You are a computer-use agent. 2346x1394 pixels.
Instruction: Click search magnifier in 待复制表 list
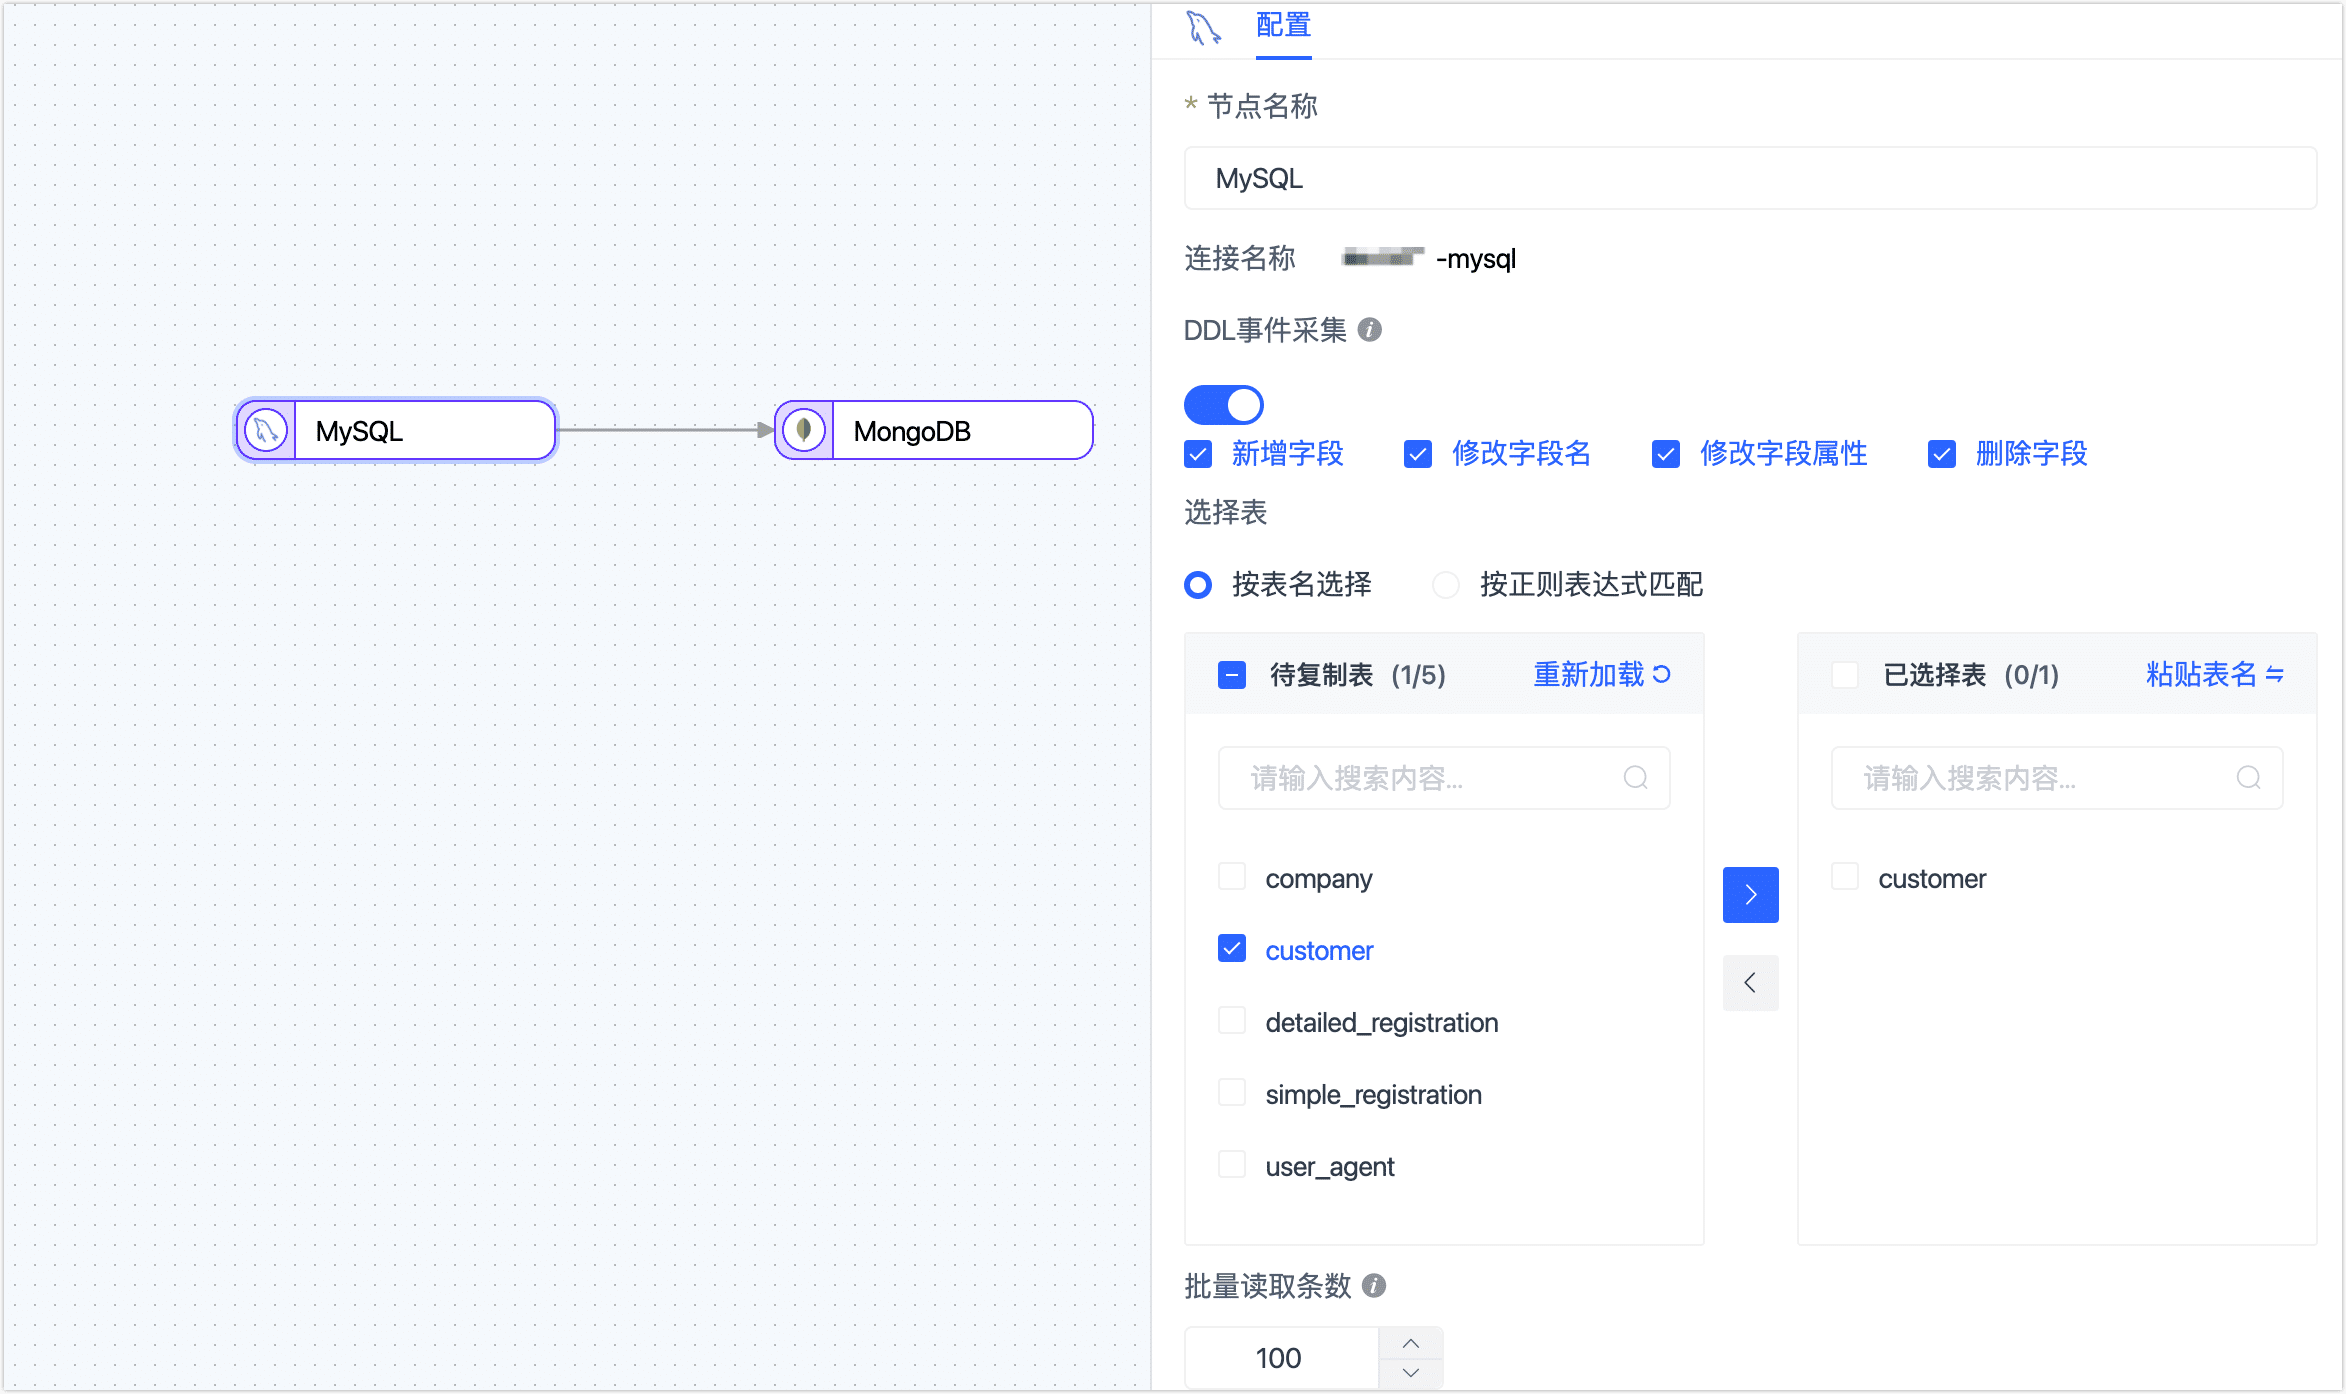(x=1636, y=778)
